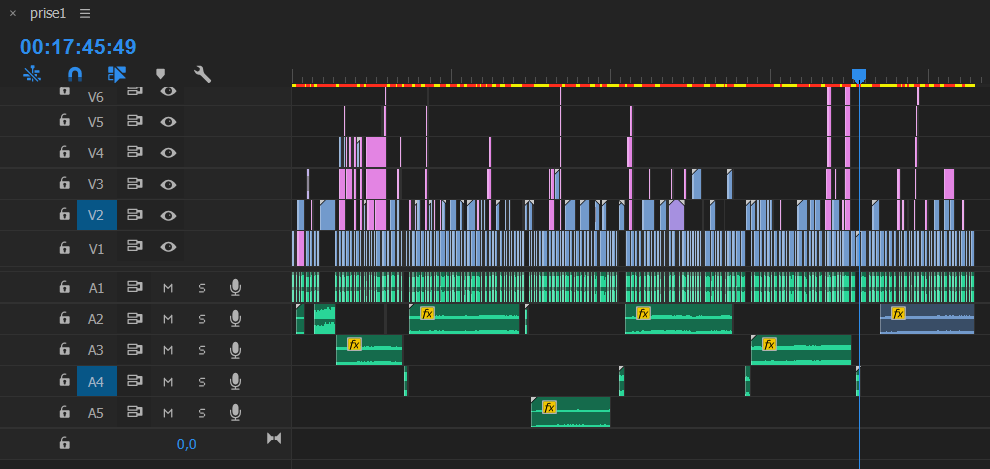Select the purple clip on V2
Image resolution: width=990 pixels, height=469 pixels.
pyautogui.click(x=676, y=215)
